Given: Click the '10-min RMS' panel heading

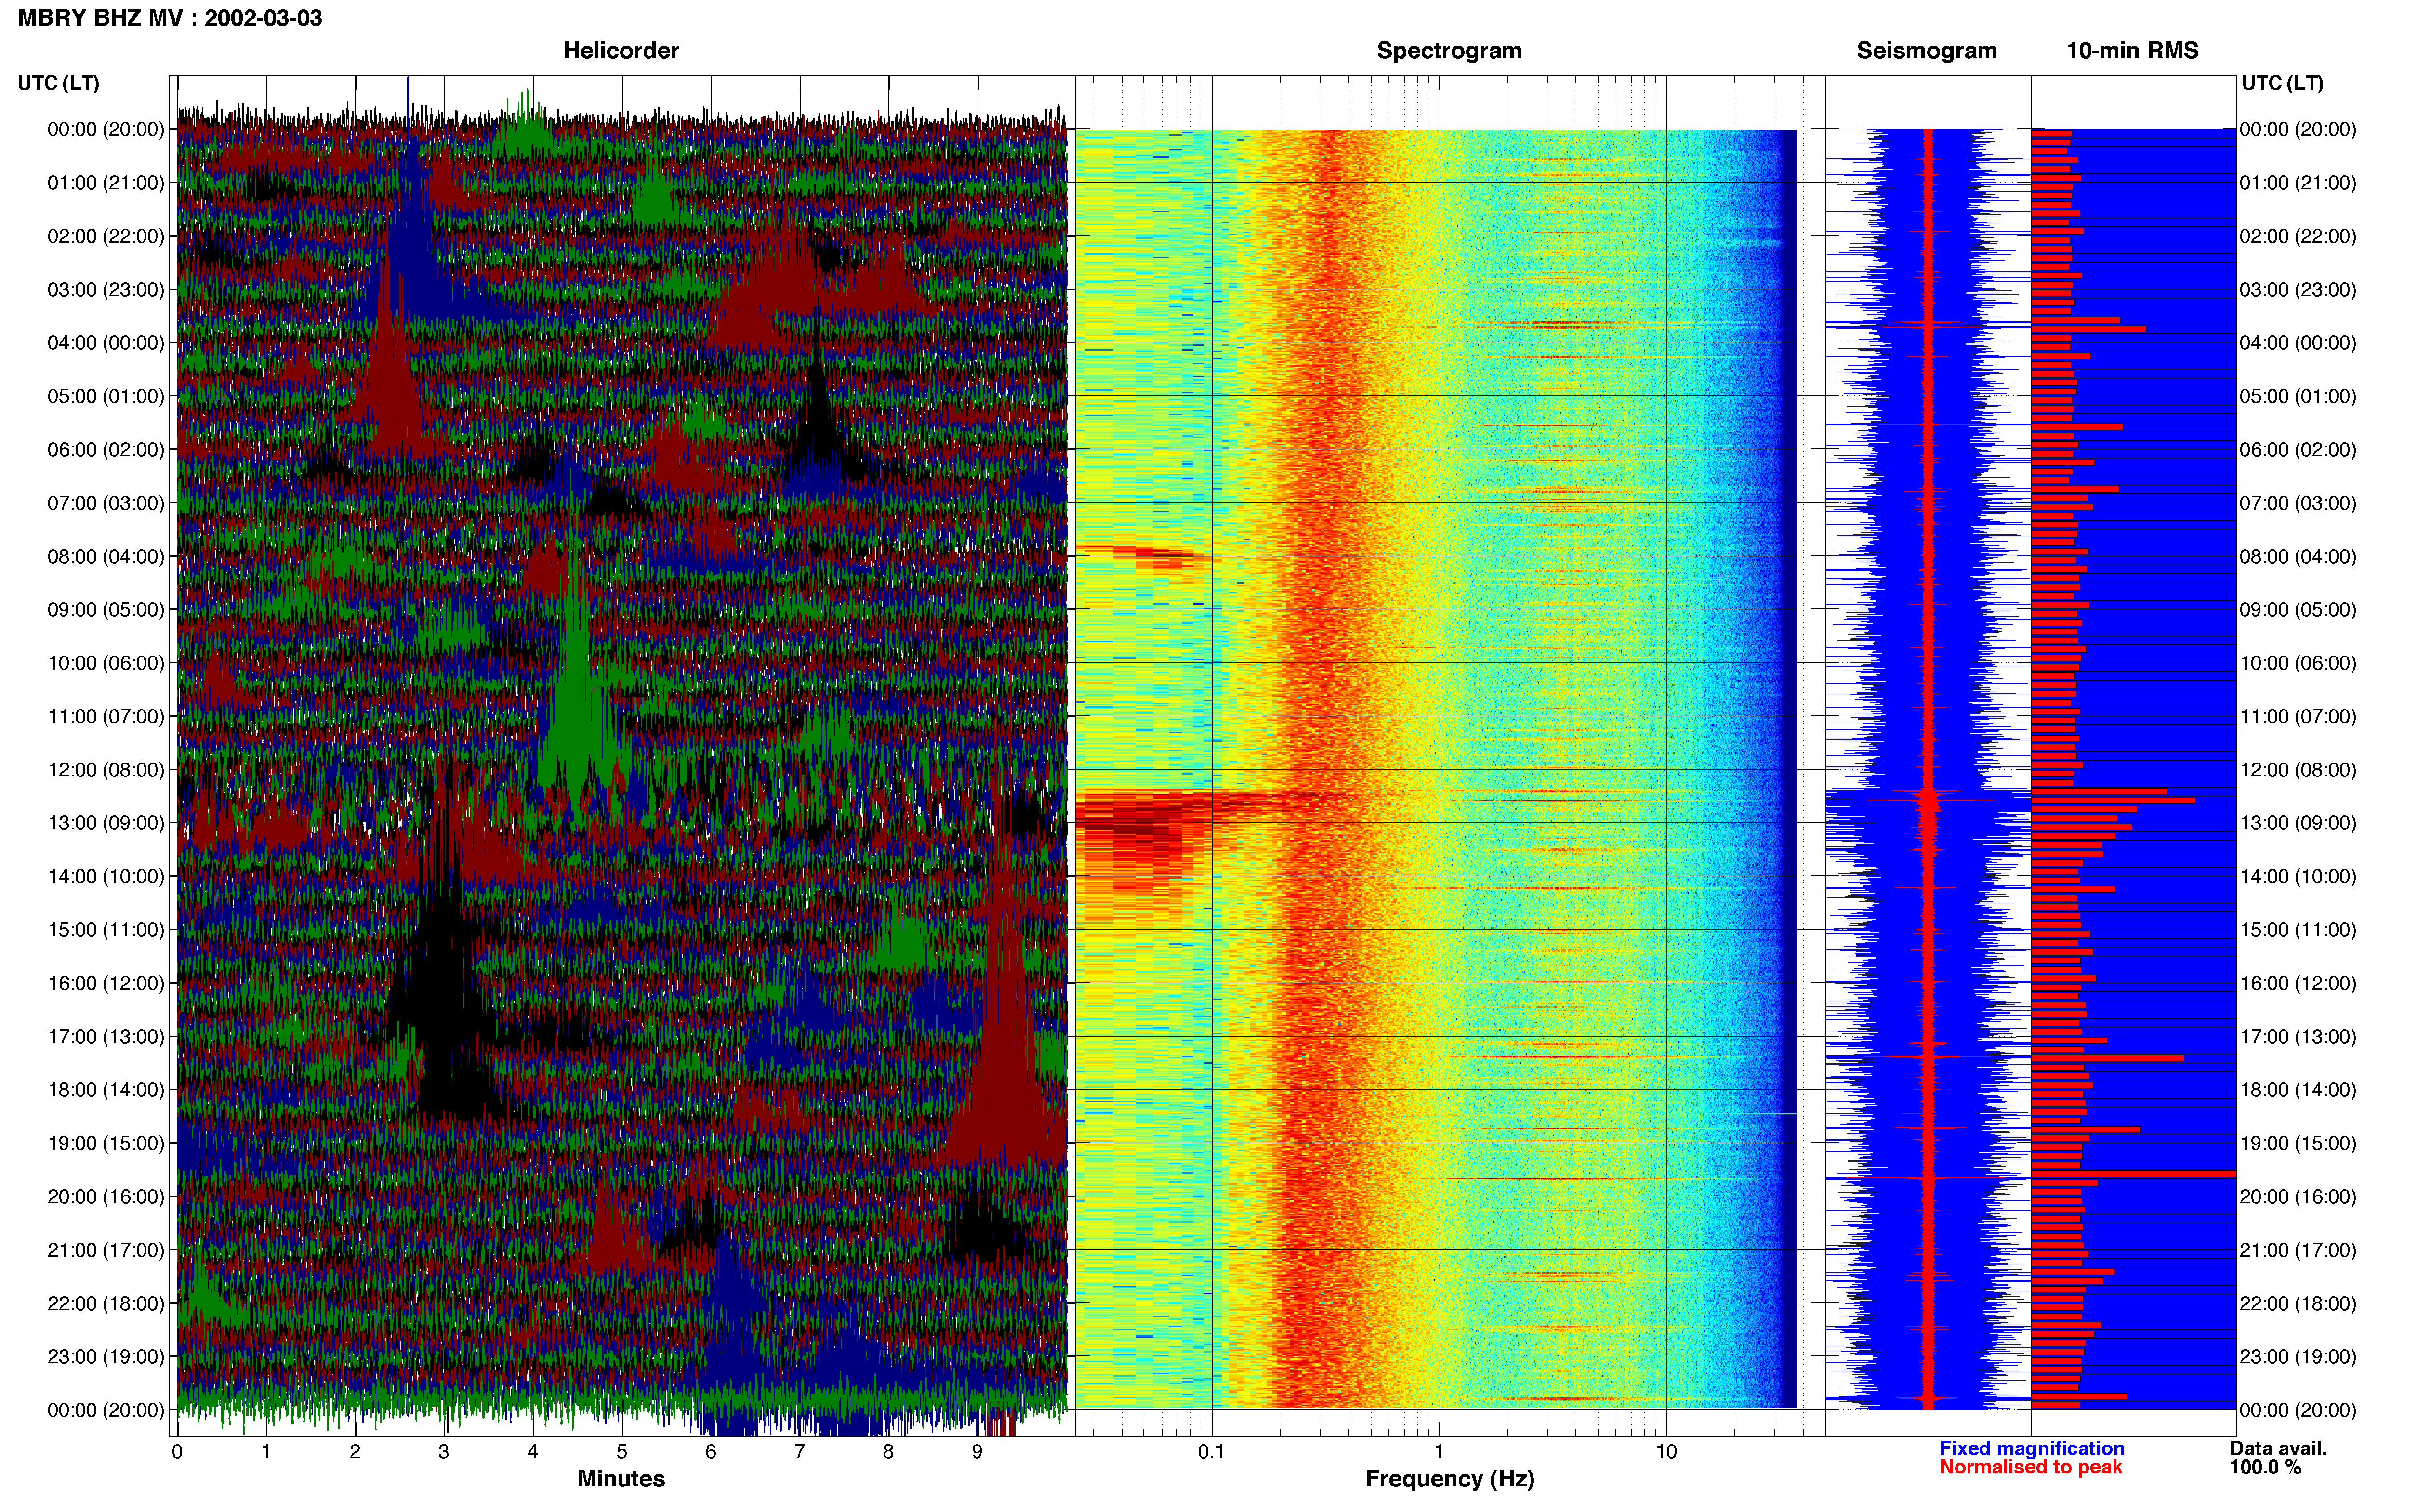Looking at the screenshot, I should pyautogui.click(x=2132, y=51).
